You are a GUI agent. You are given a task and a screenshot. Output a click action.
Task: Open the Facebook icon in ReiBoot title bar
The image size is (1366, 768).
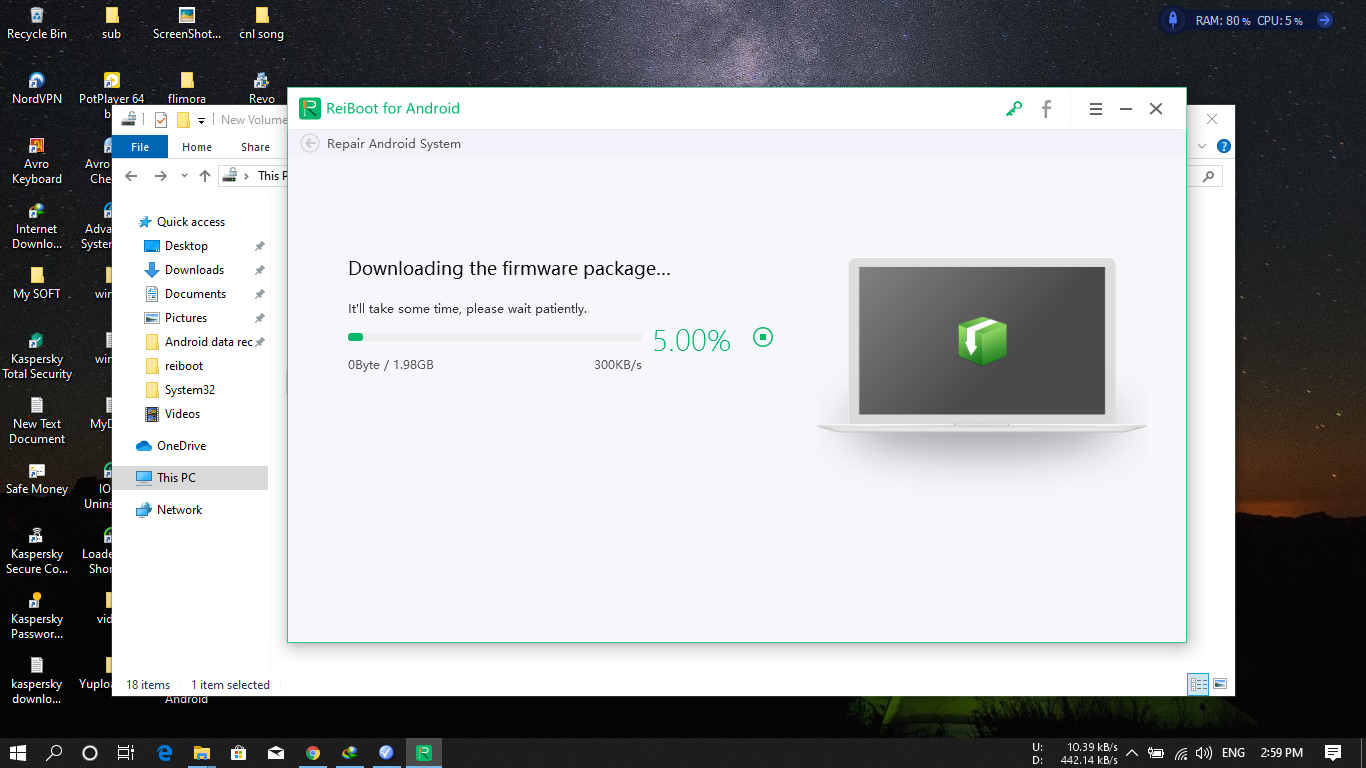[1046, 109]
